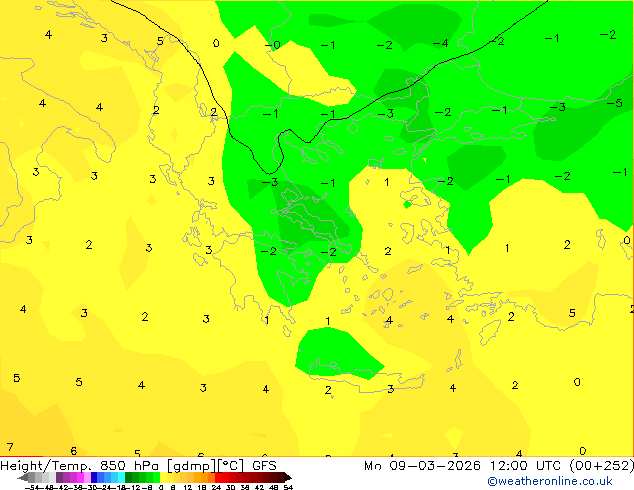This screenshot has width=634, height=490.
Task: Click the 54 label on the legend scale
Action: (288, 488)
